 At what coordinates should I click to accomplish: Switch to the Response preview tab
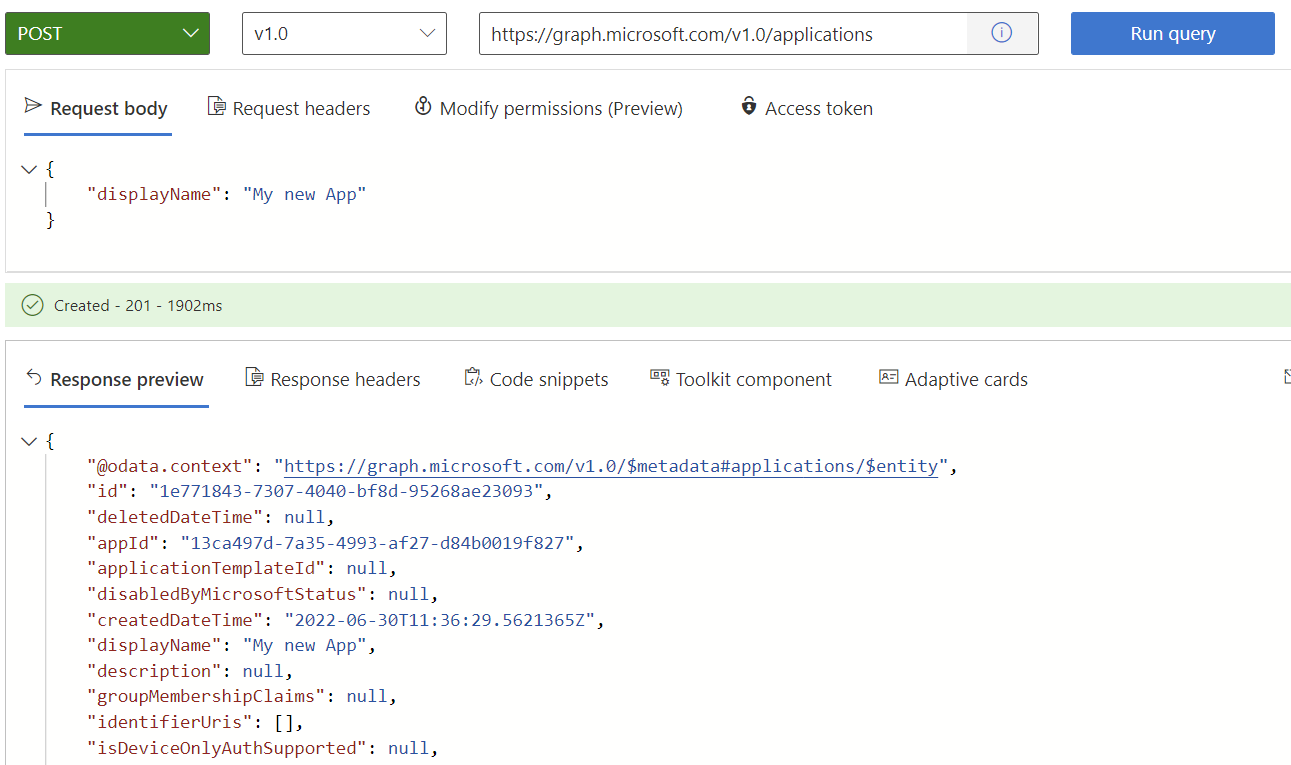116,380
